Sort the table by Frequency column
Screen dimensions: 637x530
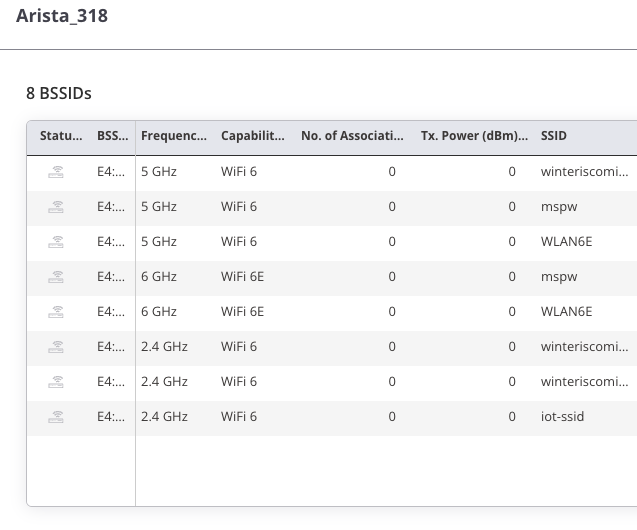174,136
